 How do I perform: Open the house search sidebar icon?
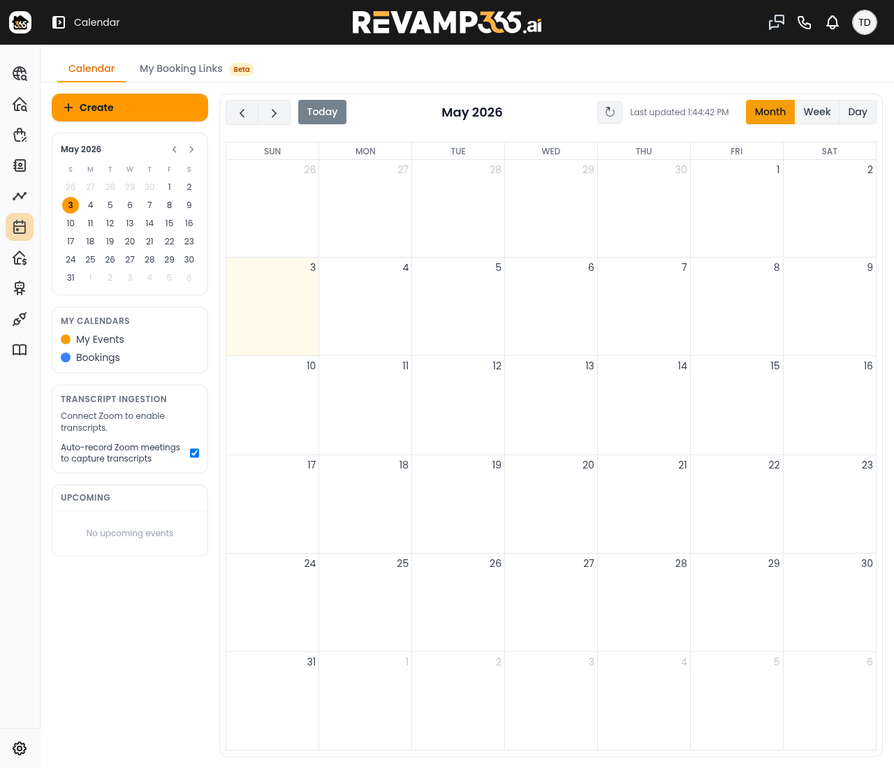pyautogui.click(x=20, y=104)
